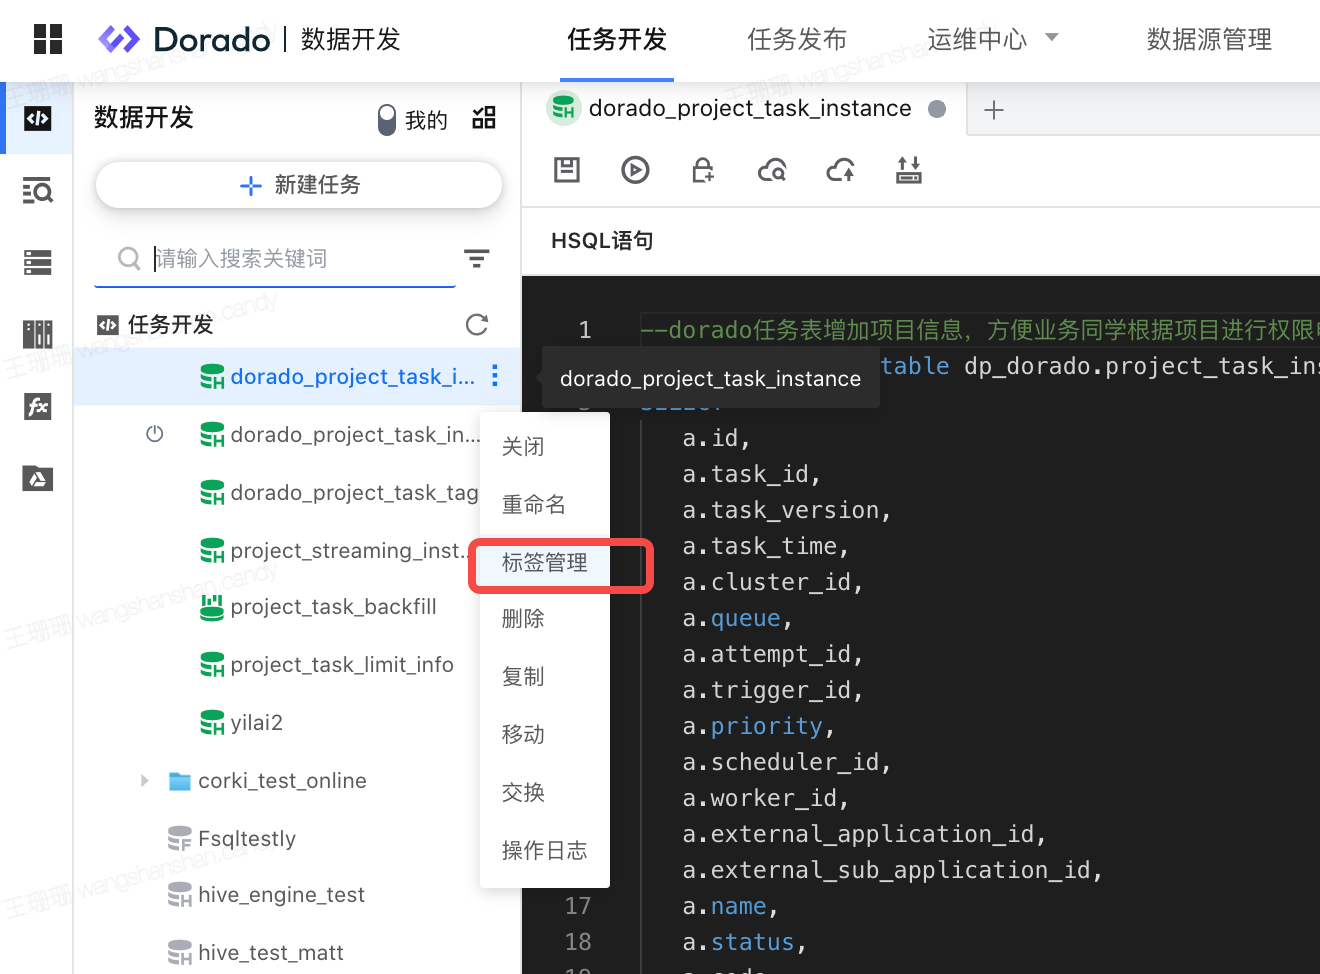Open the project_task_backfill task
Viewport: 1320px width, 974px height.
333,607
